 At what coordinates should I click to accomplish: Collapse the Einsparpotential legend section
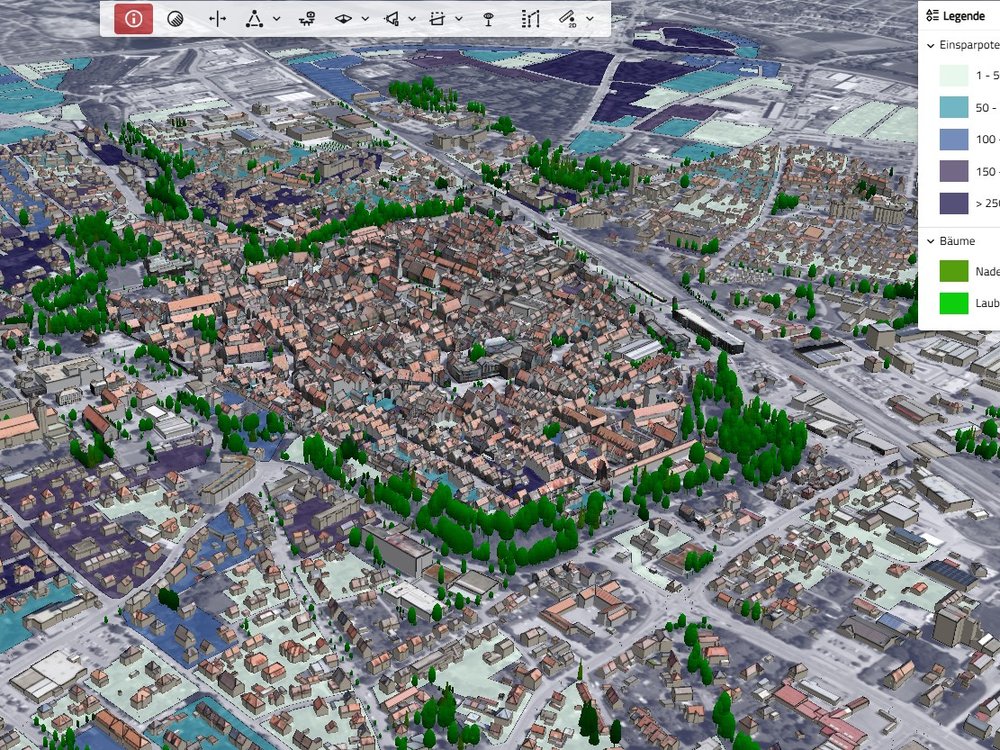pos(932,46)
